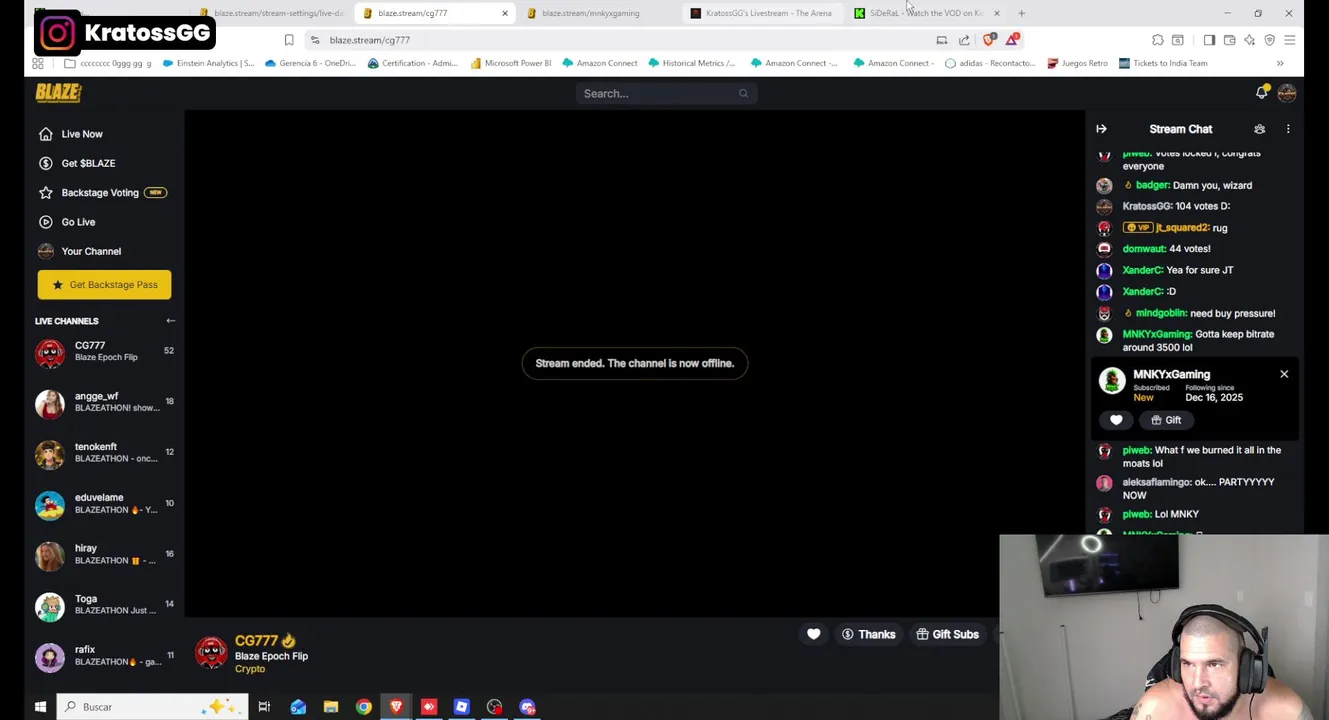The height and width of the screenshot is (720, 1329).
Task: Click the Brave Shields lion icon
Action: 989,39
